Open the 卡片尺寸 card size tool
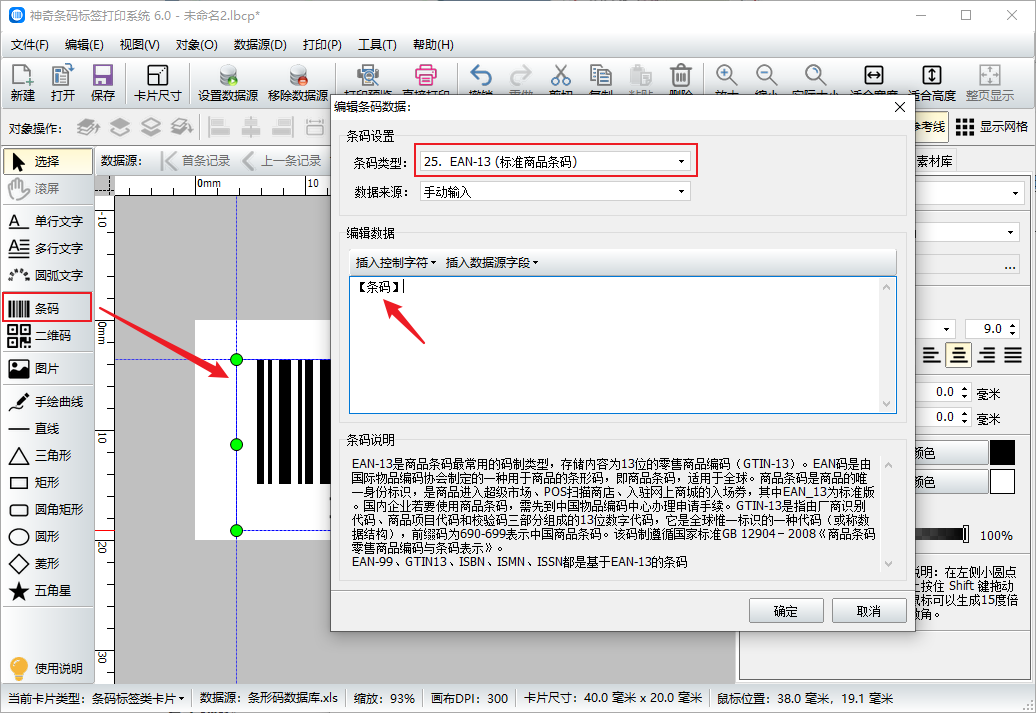The width and height of the screenshot is (1036, 713). 157,82
